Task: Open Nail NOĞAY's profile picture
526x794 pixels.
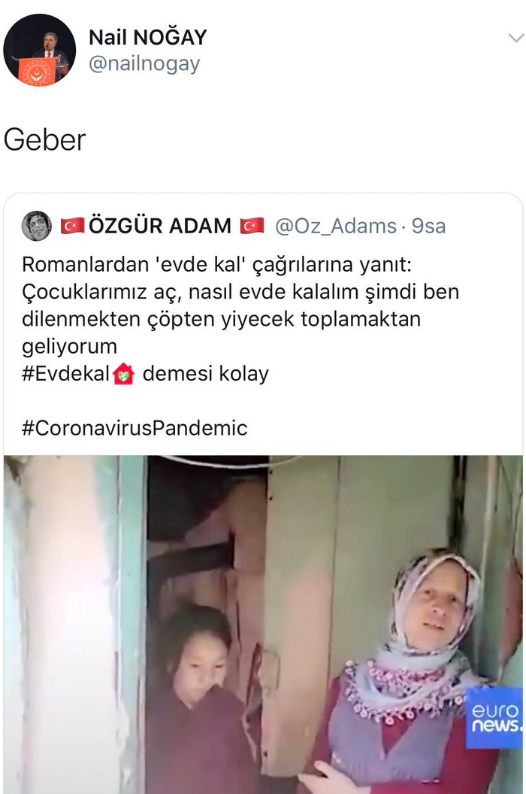Action: [x=39, y=50]
